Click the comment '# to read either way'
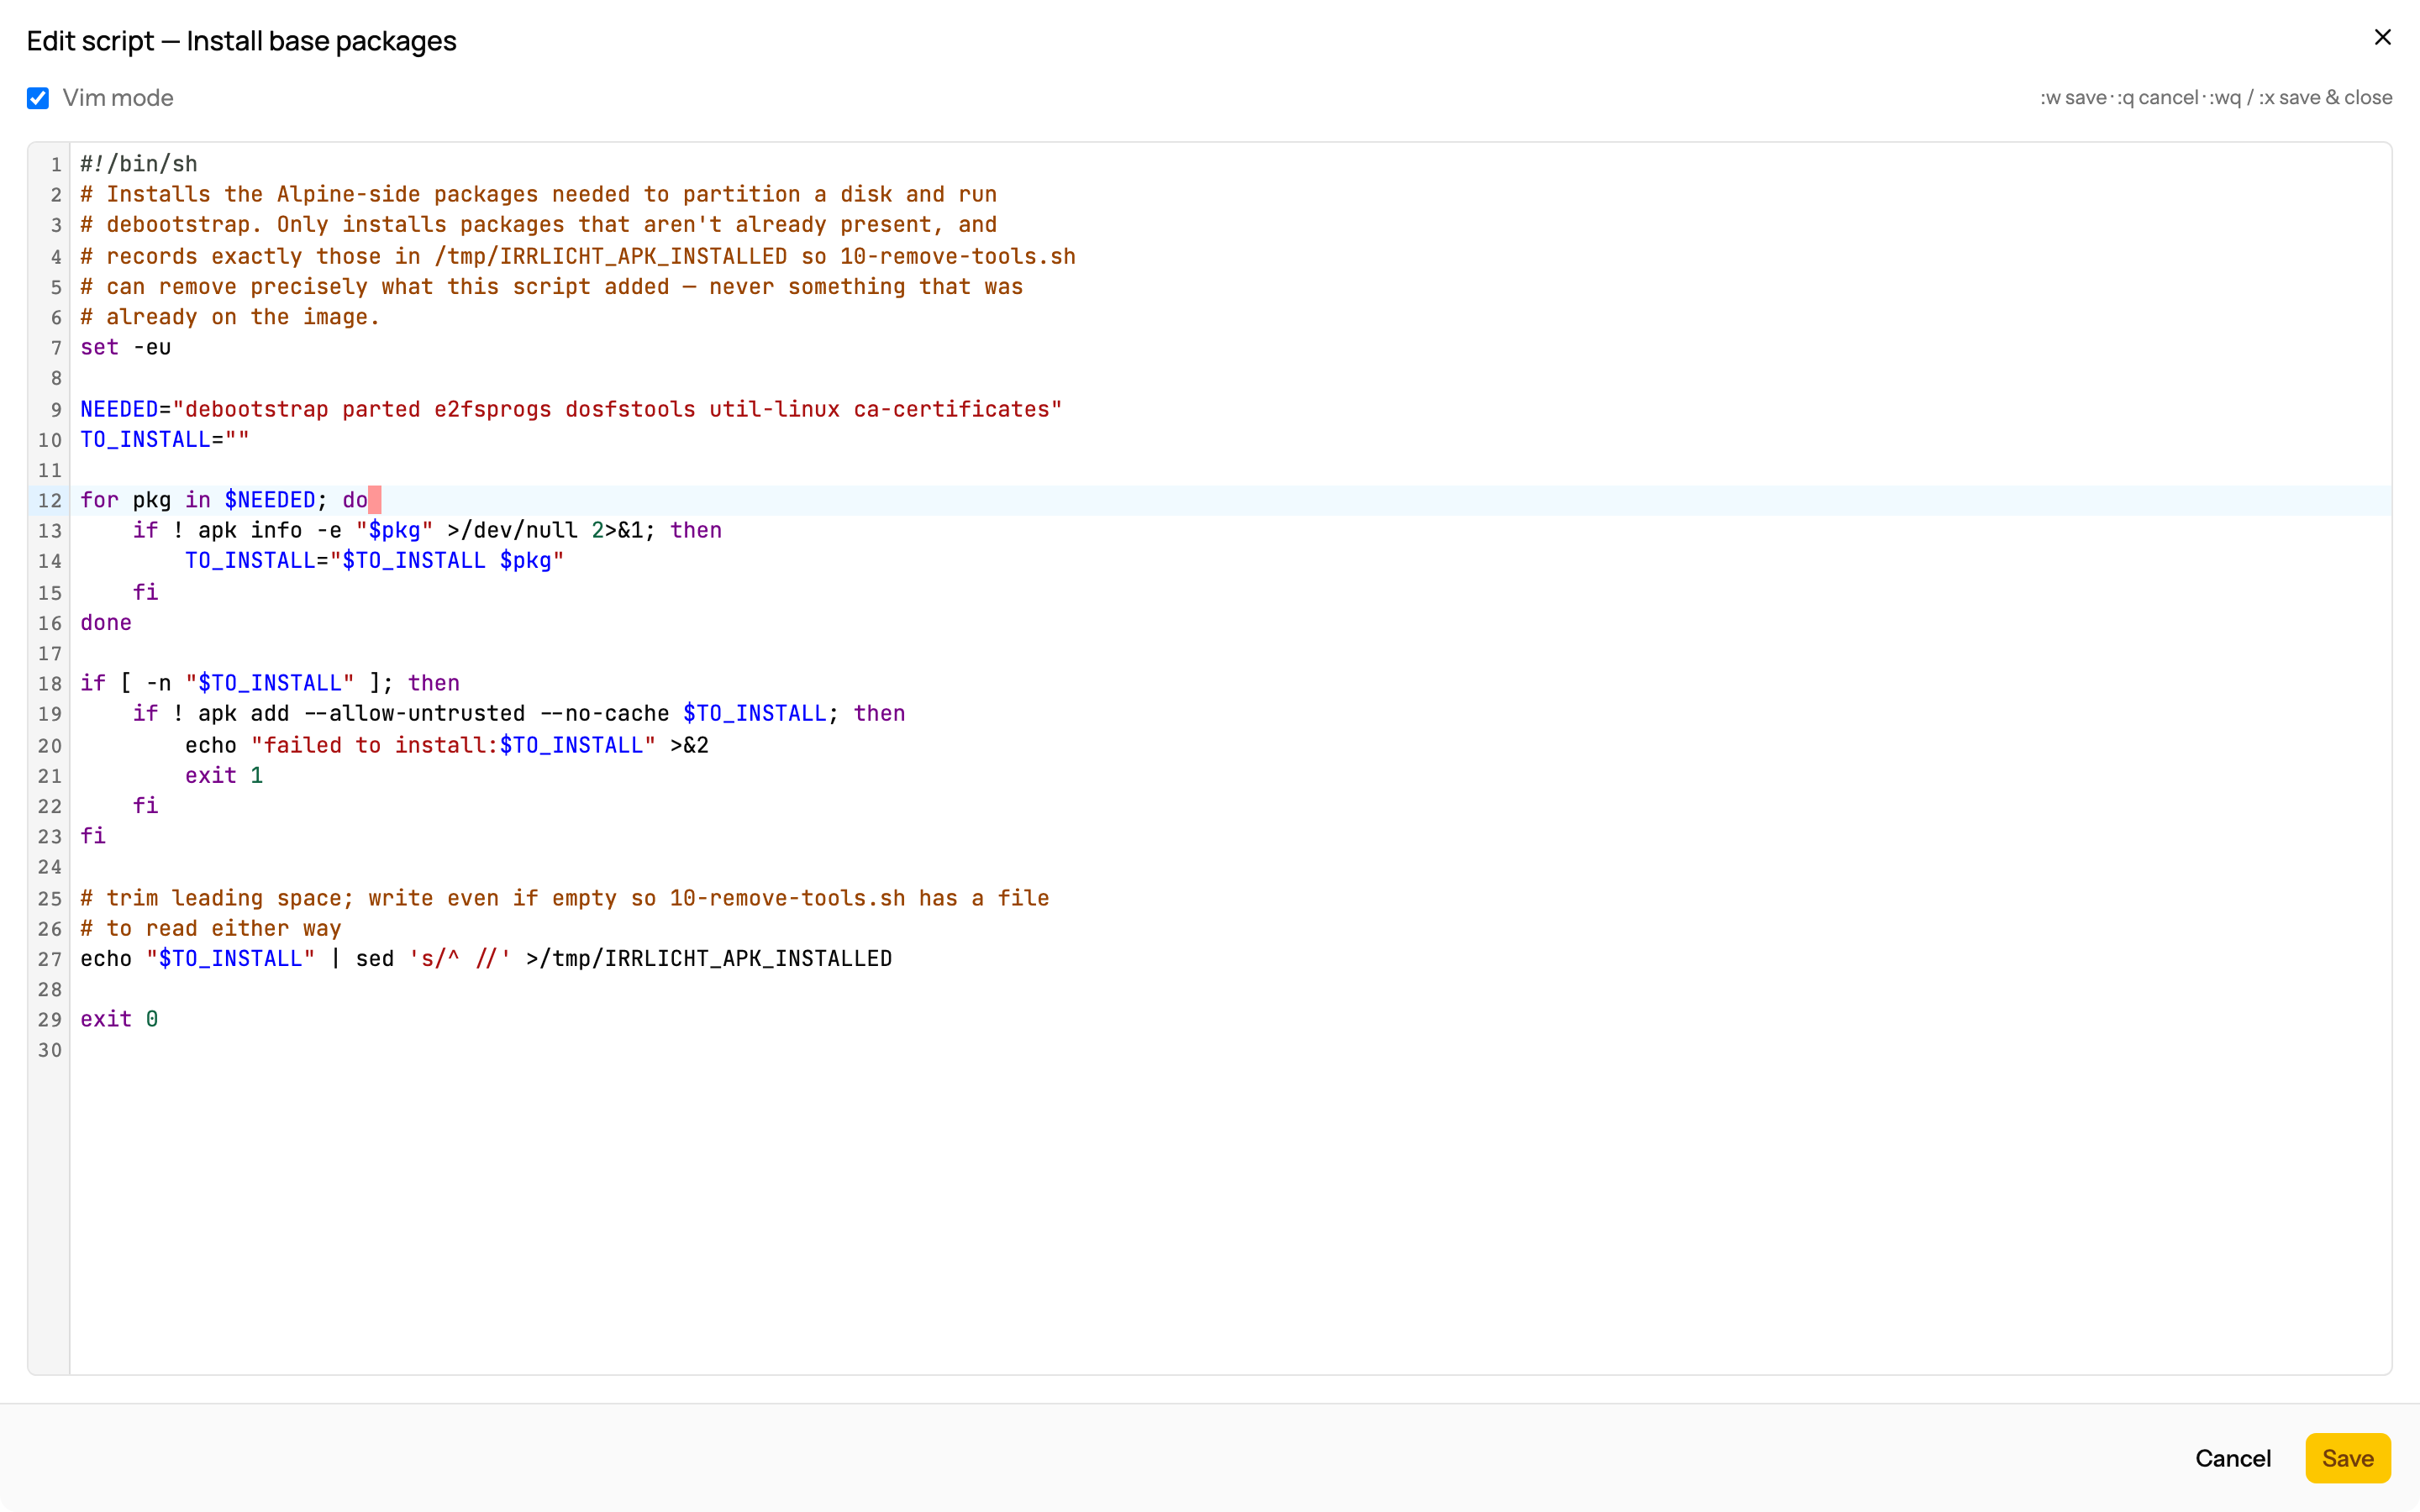This screenshot has width=2420, height=1512. (x=211, y=928)
